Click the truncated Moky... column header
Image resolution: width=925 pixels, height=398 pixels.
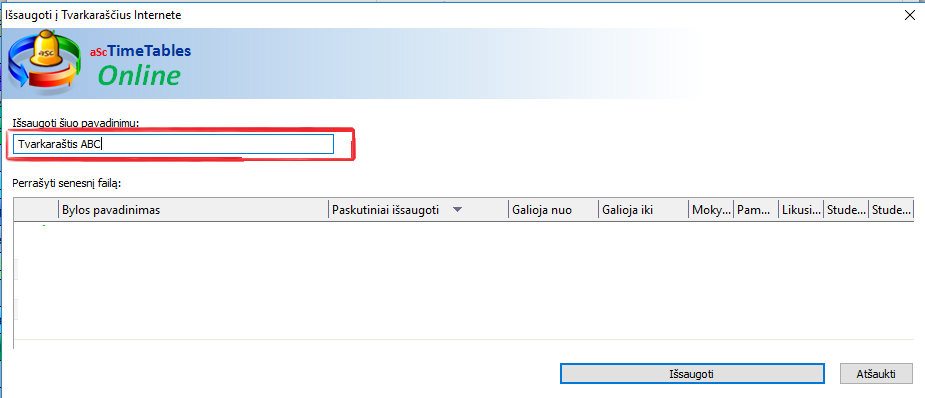click(x=711, y=210)
